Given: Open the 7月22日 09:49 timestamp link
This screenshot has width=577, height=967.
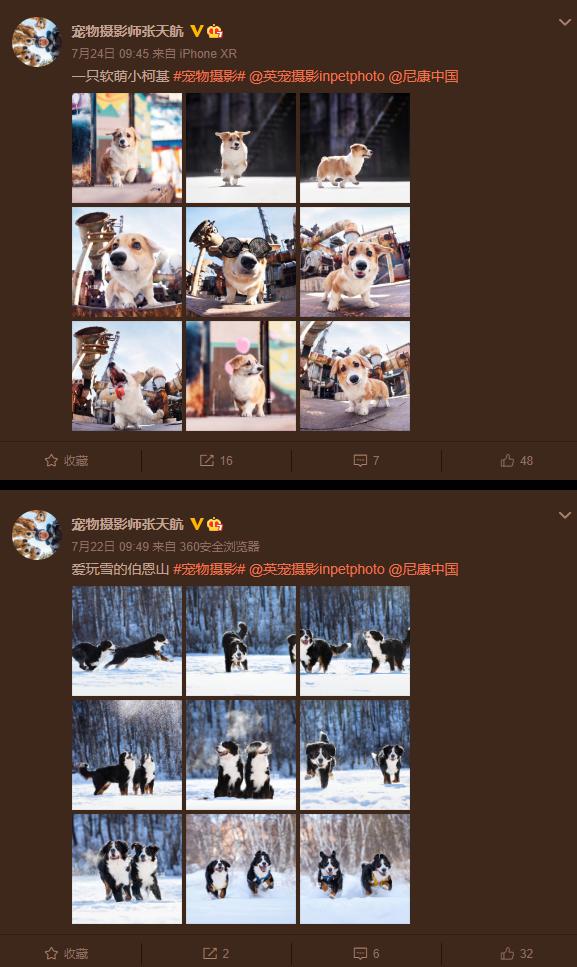Looking at the screenshot, I should (110, 546).
